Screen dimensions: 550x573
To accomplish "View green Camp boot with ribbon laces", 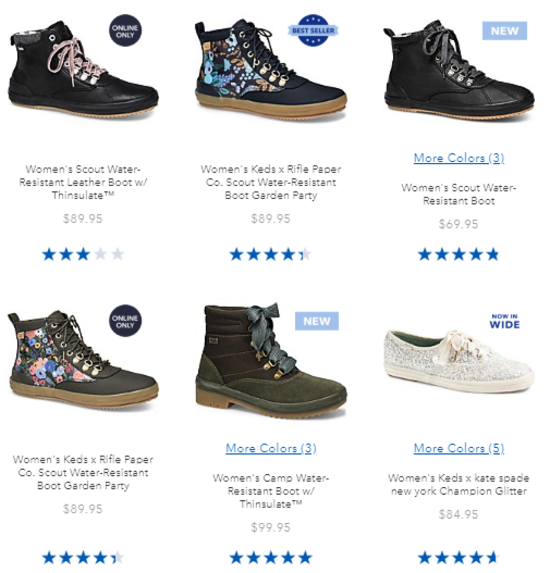I will (x=270, y=360).
